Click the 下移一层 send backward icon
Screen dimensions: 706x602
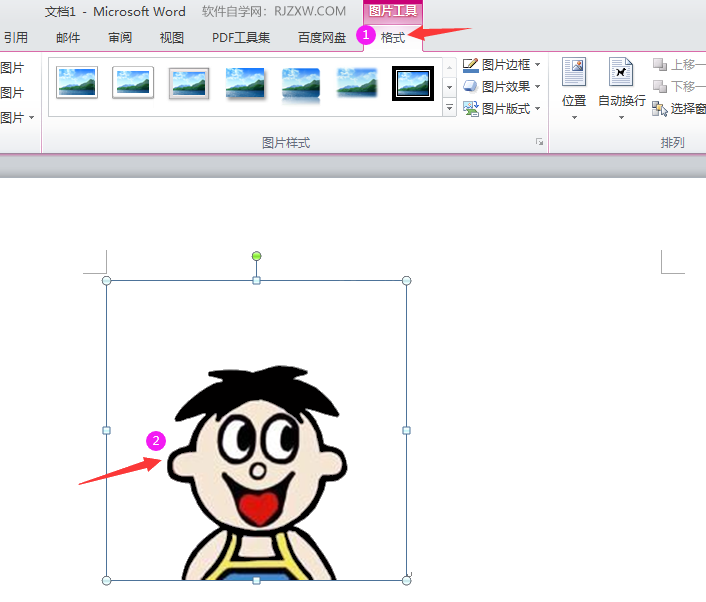660,86
